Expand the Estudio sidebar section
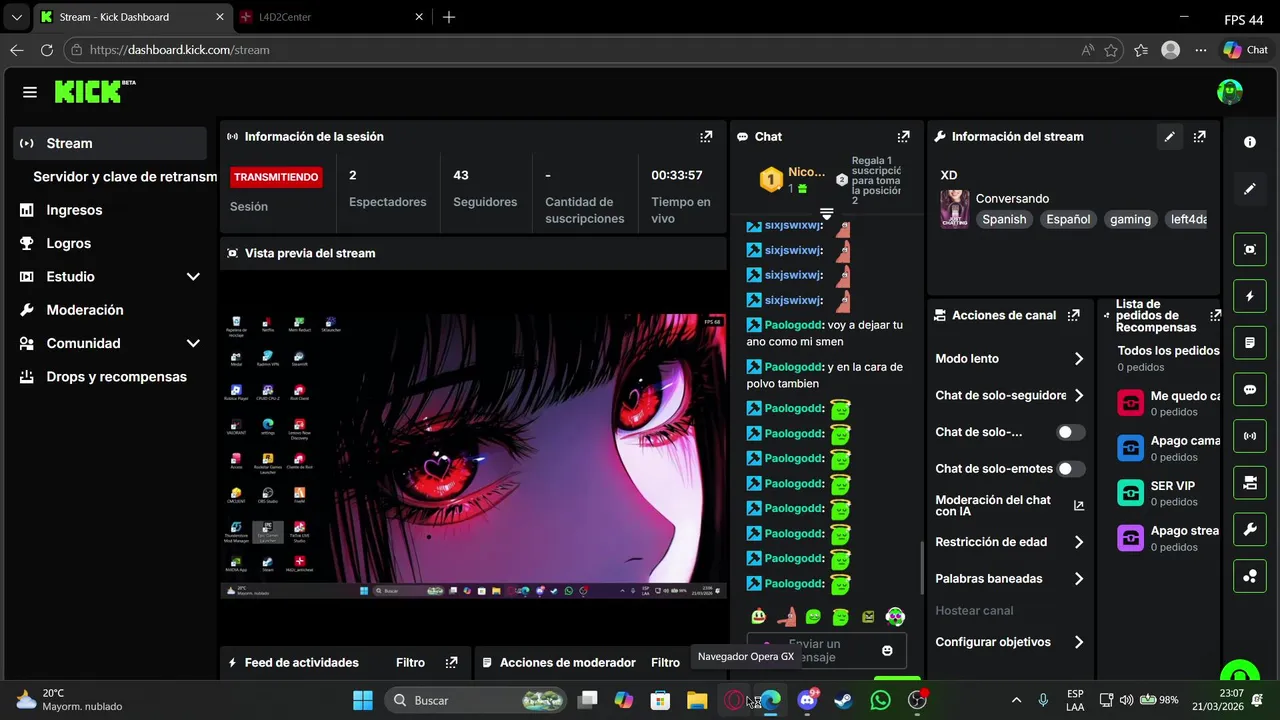Image resolution: width=1280 pixels, height=720 pixels. tap(193, 277)
